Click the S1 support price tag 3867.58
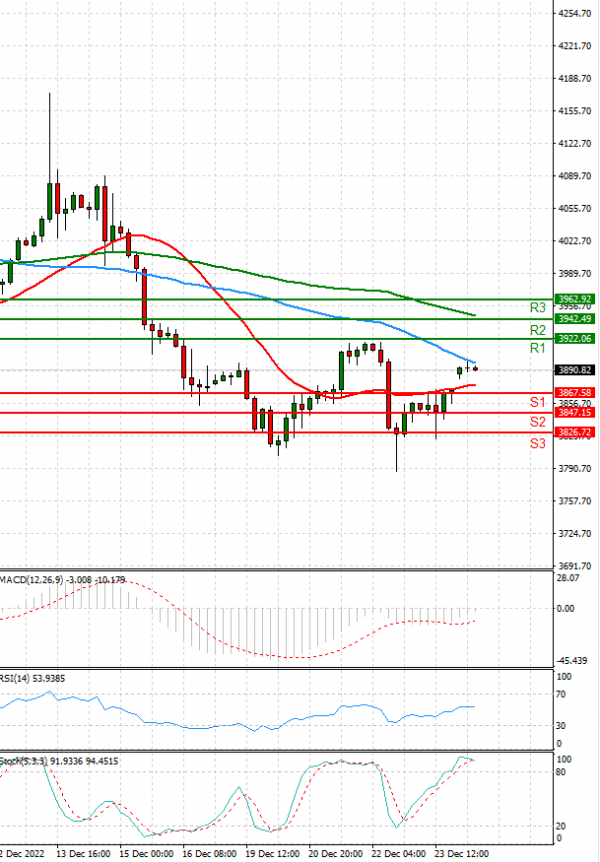Image resolution: width=600 pixels, height=862 pixels. click(574, 393)
